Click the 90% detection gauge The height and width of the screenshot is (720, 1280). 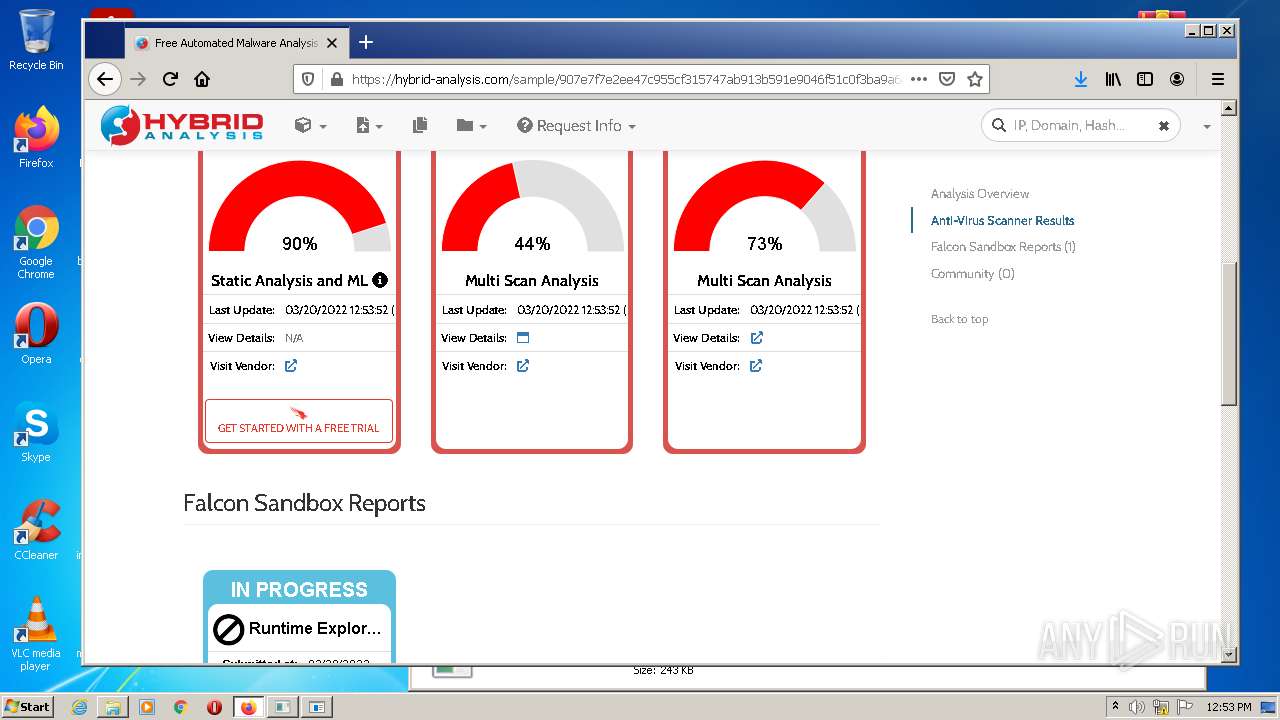point(299,207)
